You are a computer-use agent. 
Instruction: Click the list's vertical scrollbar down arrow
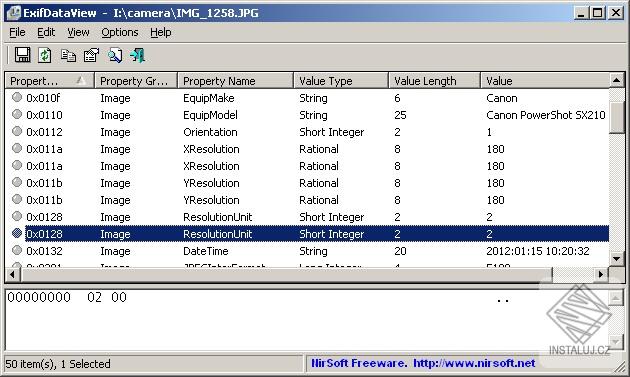616,258
